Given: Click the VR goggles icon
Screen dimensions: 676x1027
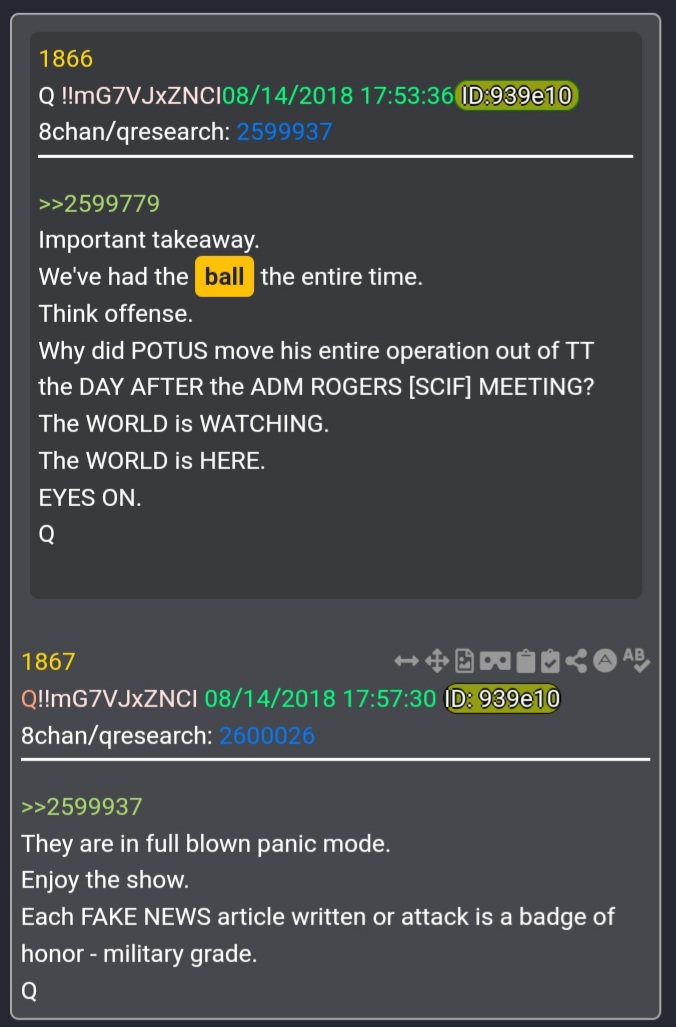Looking at the screenshot, I should tap(495, 661).
